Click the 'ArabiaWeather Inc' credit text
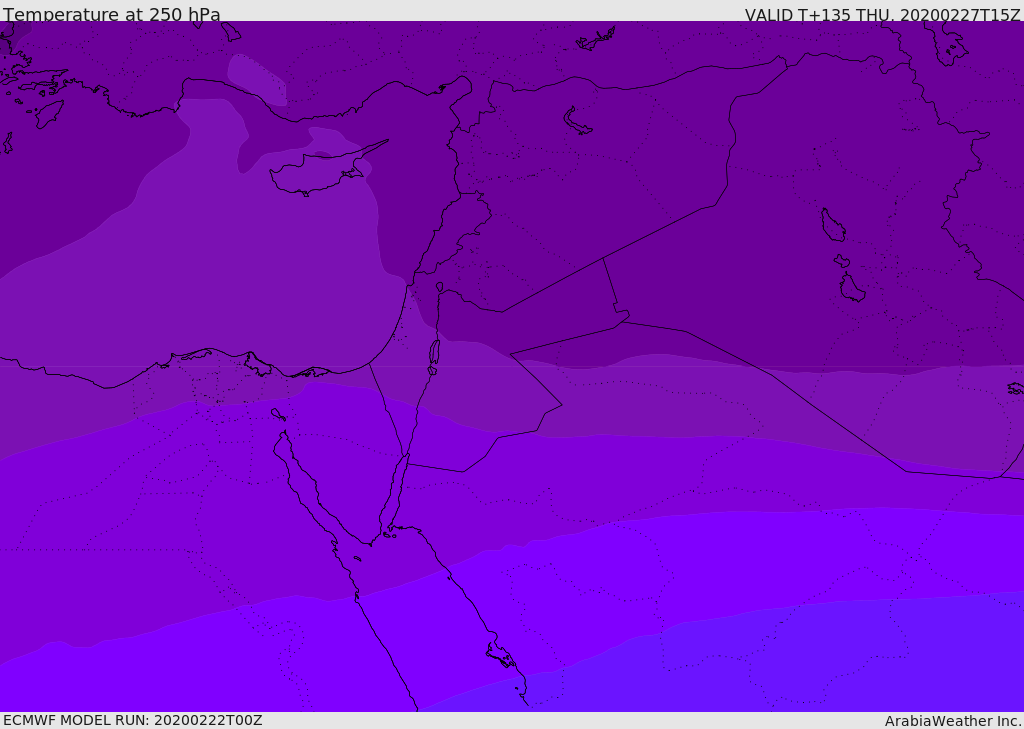Image resolution: width=1024 pixels, height=729 pixels. click(x=953, y=721)
